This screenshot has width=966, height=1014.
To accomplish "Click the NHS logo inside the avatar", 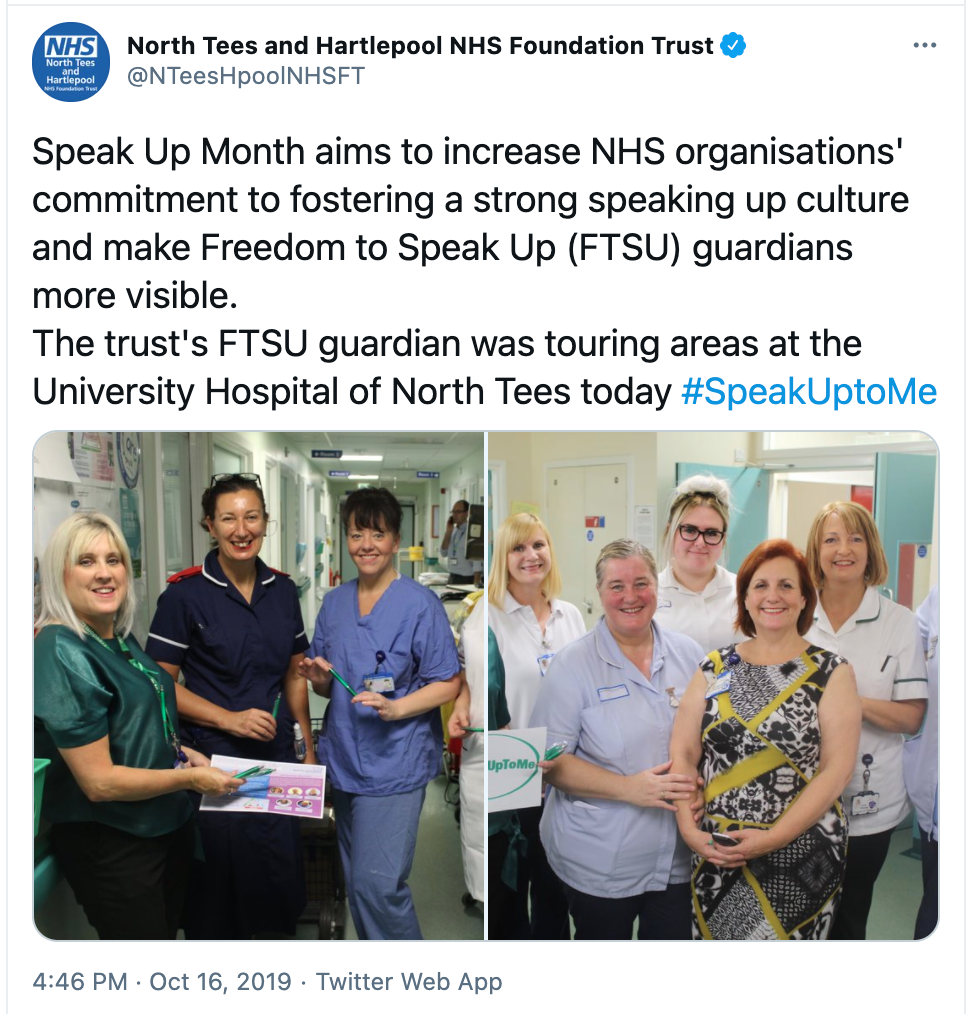I will [70, 47].
